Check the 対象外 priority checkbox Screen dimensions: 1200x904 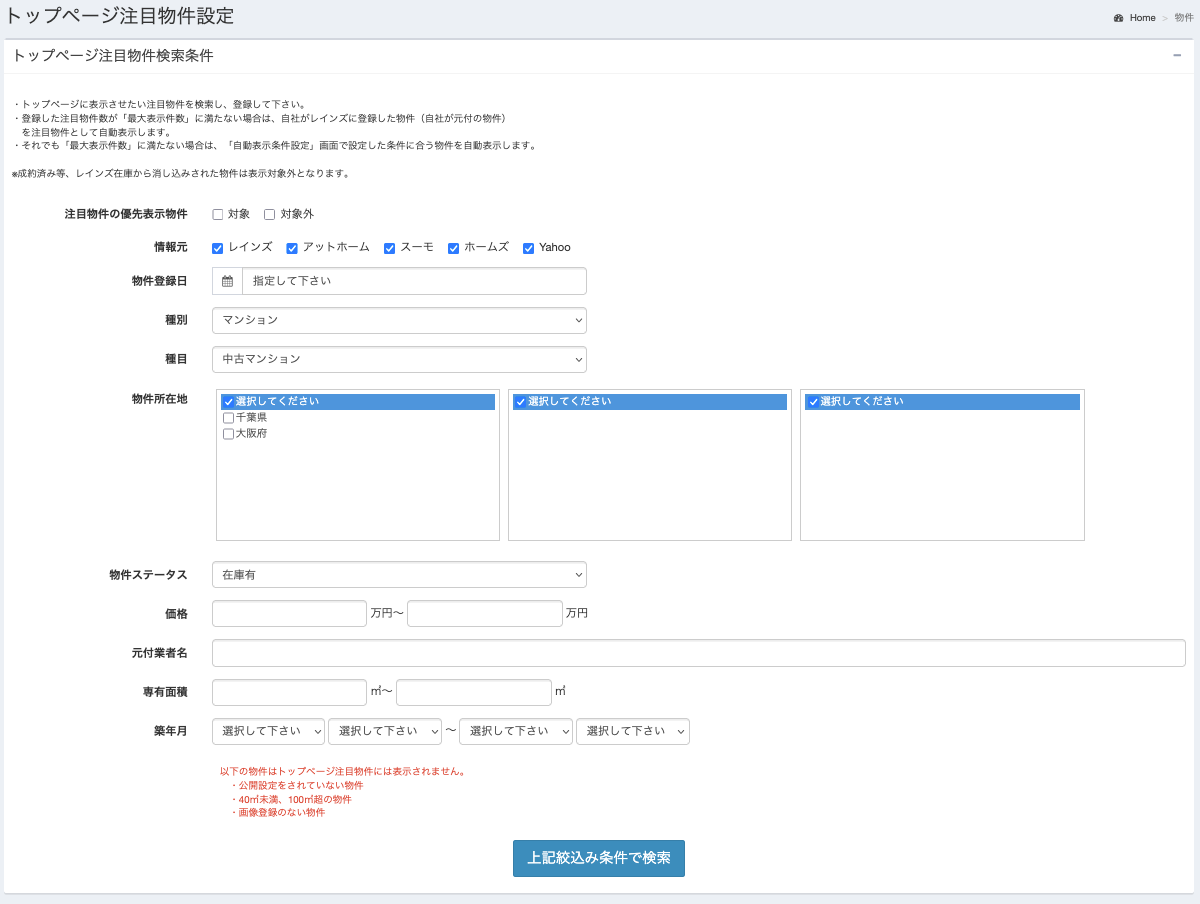click(269, 214)
